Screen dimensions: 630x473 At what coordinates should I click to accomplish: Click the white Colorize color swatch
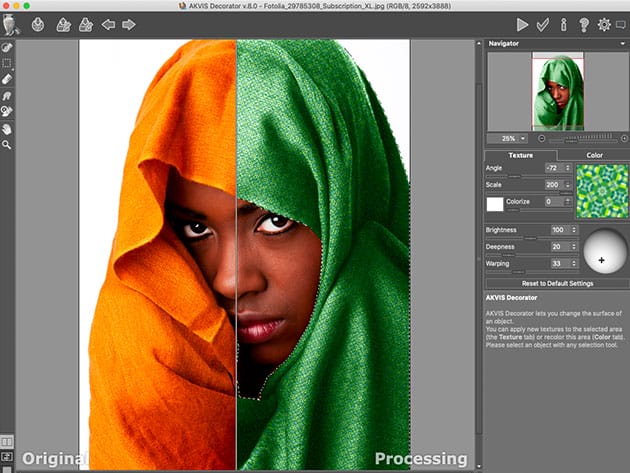tap(494, 203)
